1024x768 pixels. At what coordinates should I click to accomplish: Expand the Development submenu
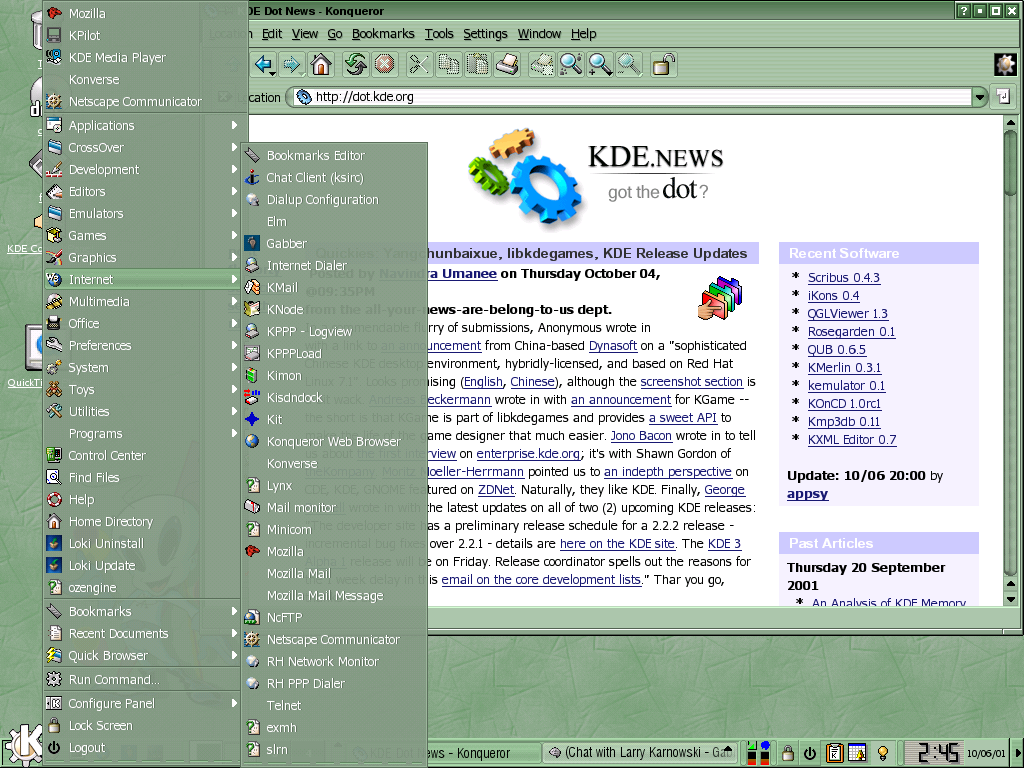pos(142,169)
